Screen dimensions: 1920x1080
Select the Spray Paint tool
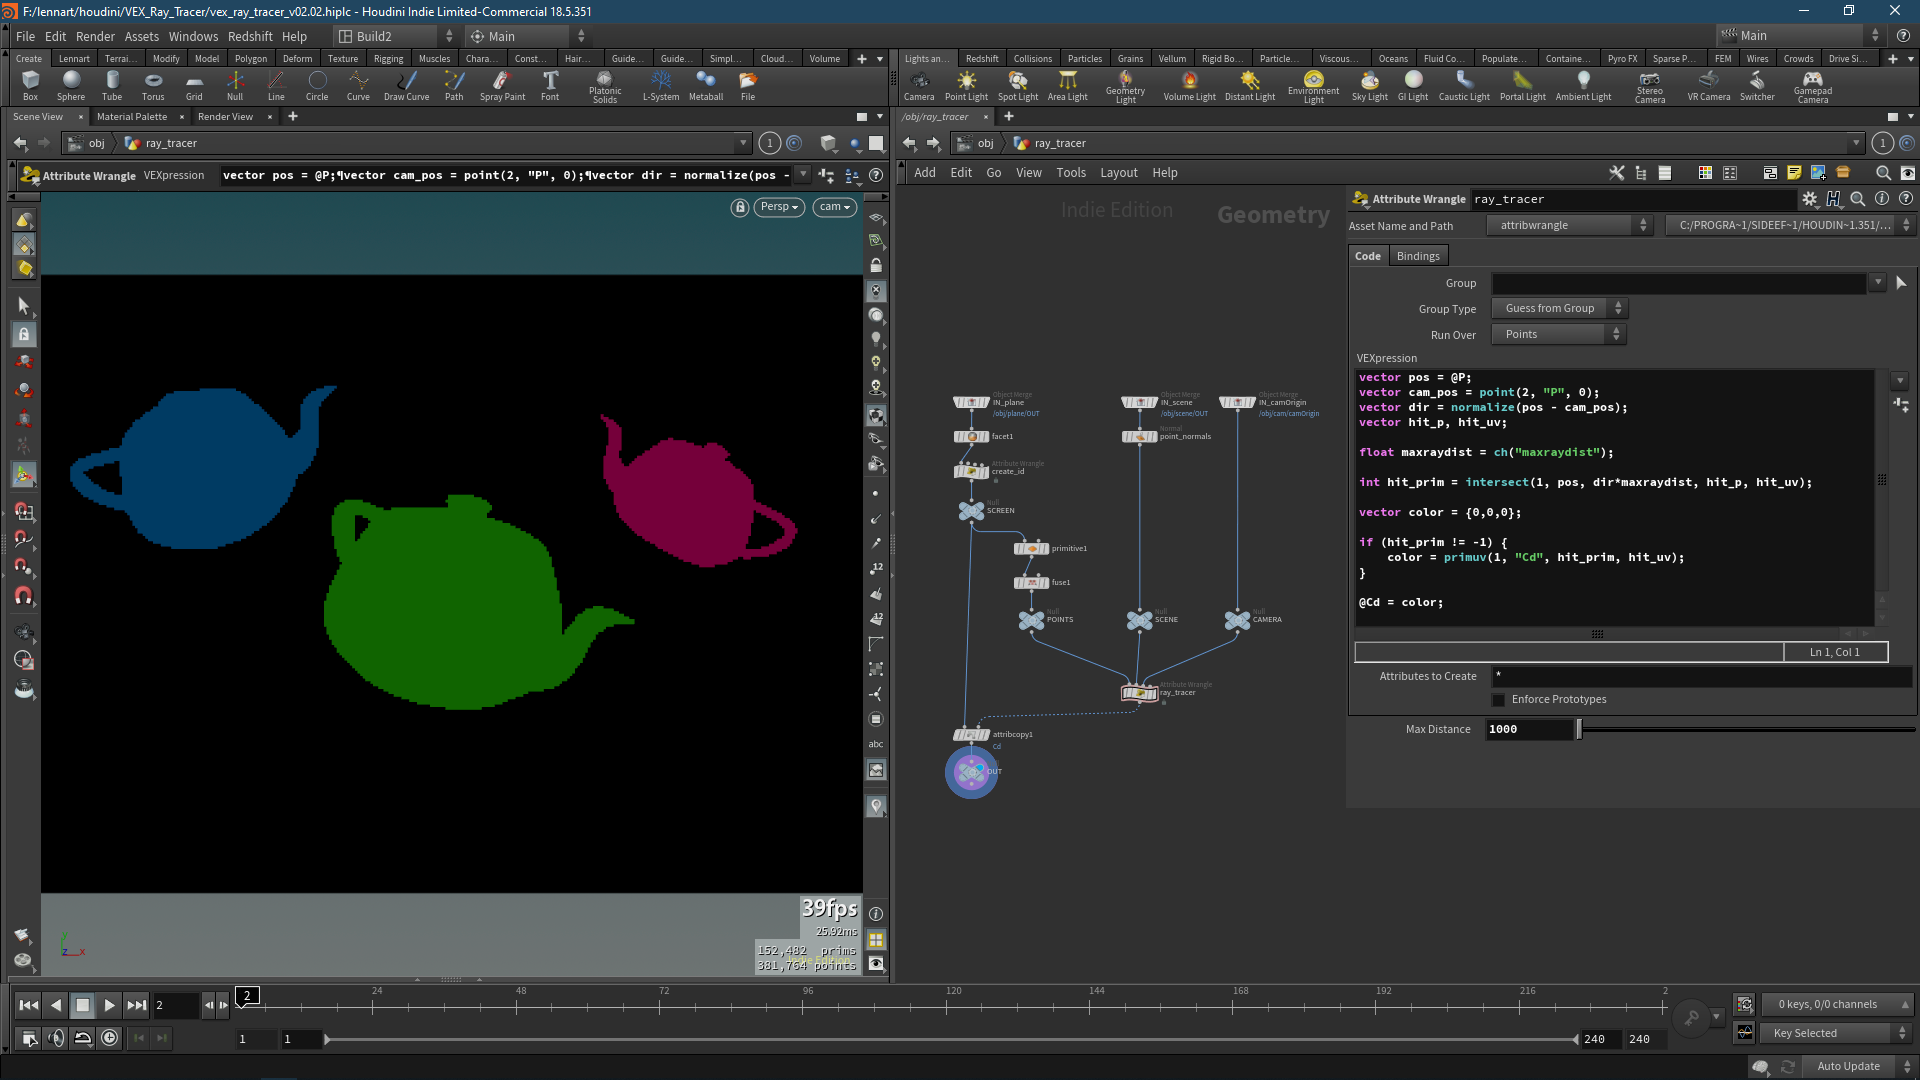coord(502,86)
